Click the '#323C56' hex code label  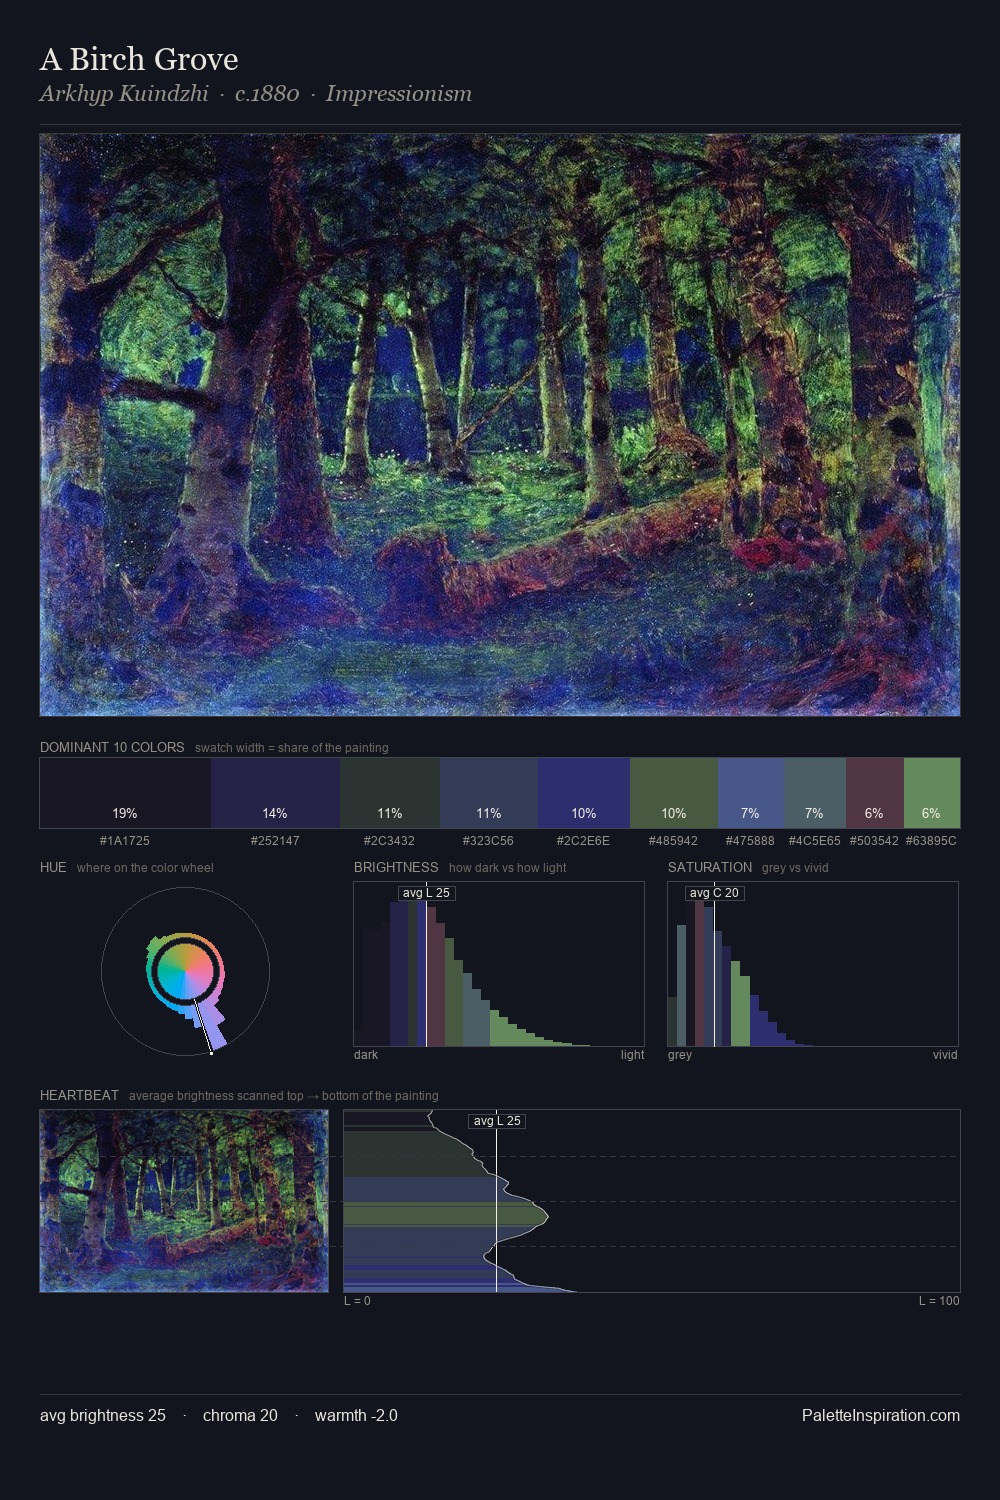tap(489, 841)
